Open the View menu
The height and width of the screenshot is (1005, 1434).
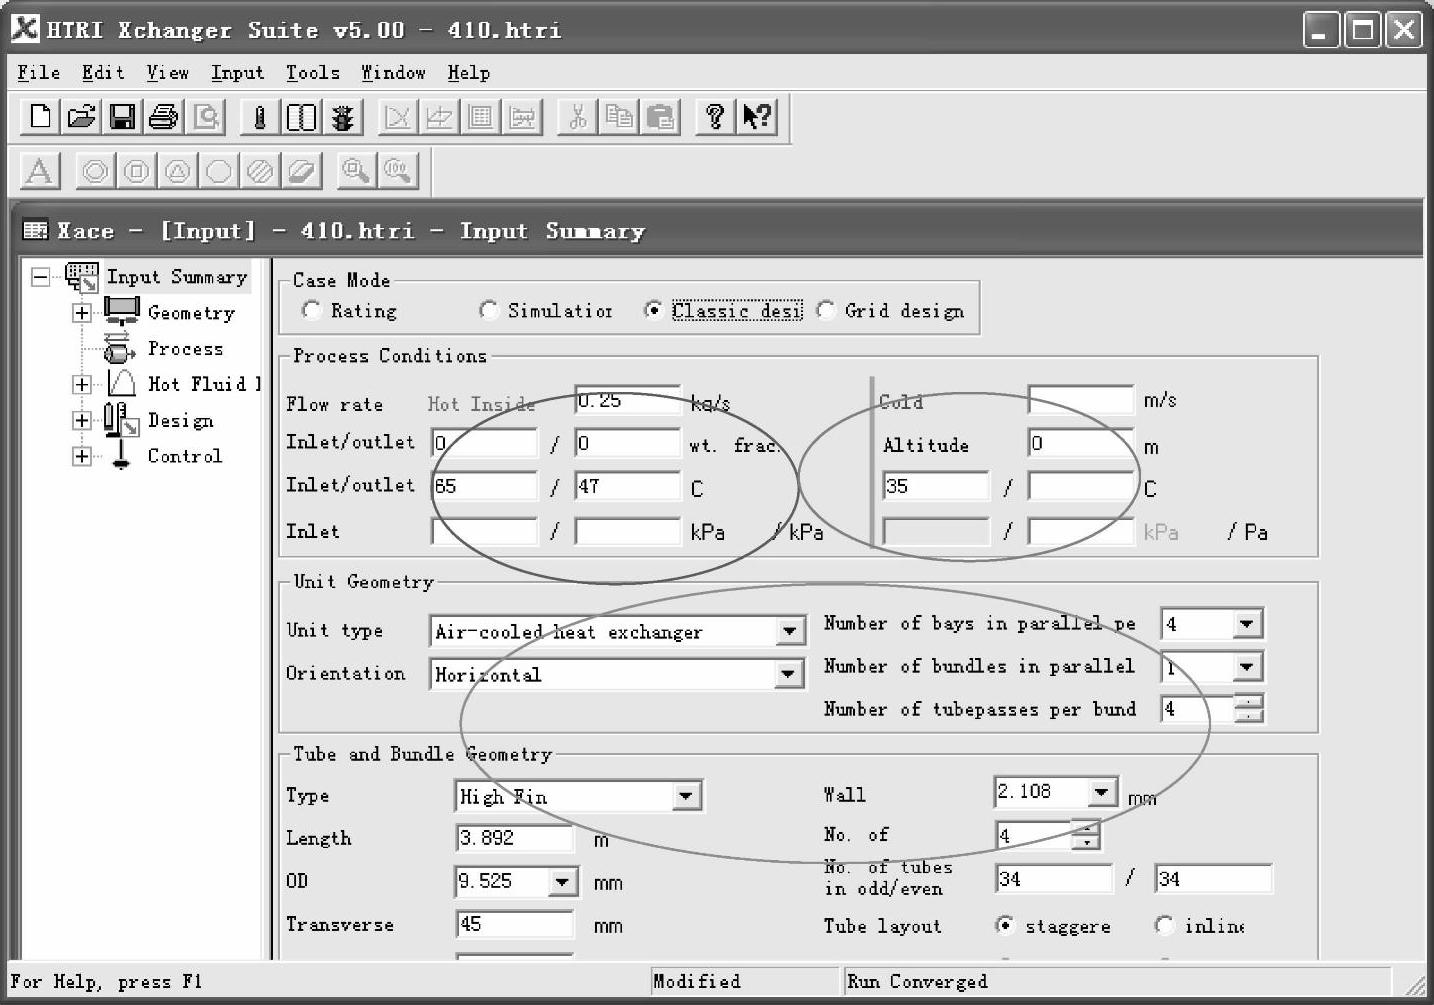tap(167, 73)
